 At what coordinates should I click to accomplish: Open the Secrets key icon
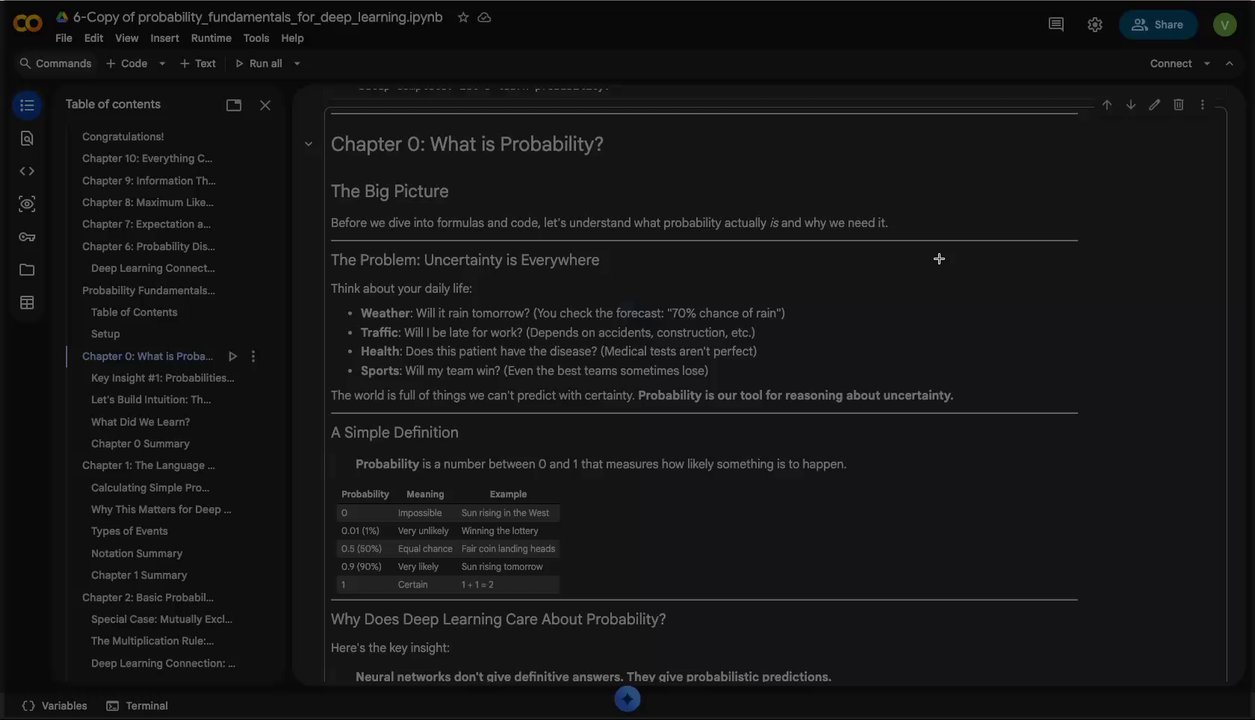[x=27, y=237]
